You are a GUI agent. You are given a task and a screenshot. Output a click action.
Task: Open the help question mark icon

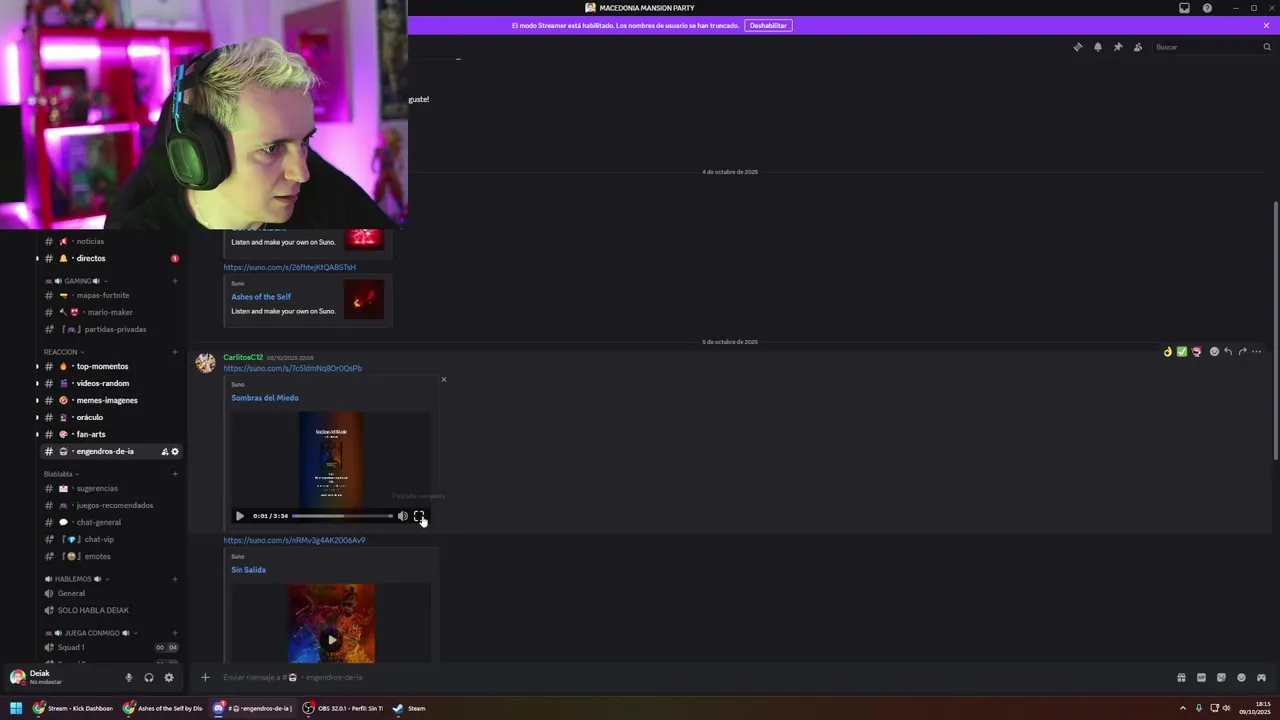1207,8
